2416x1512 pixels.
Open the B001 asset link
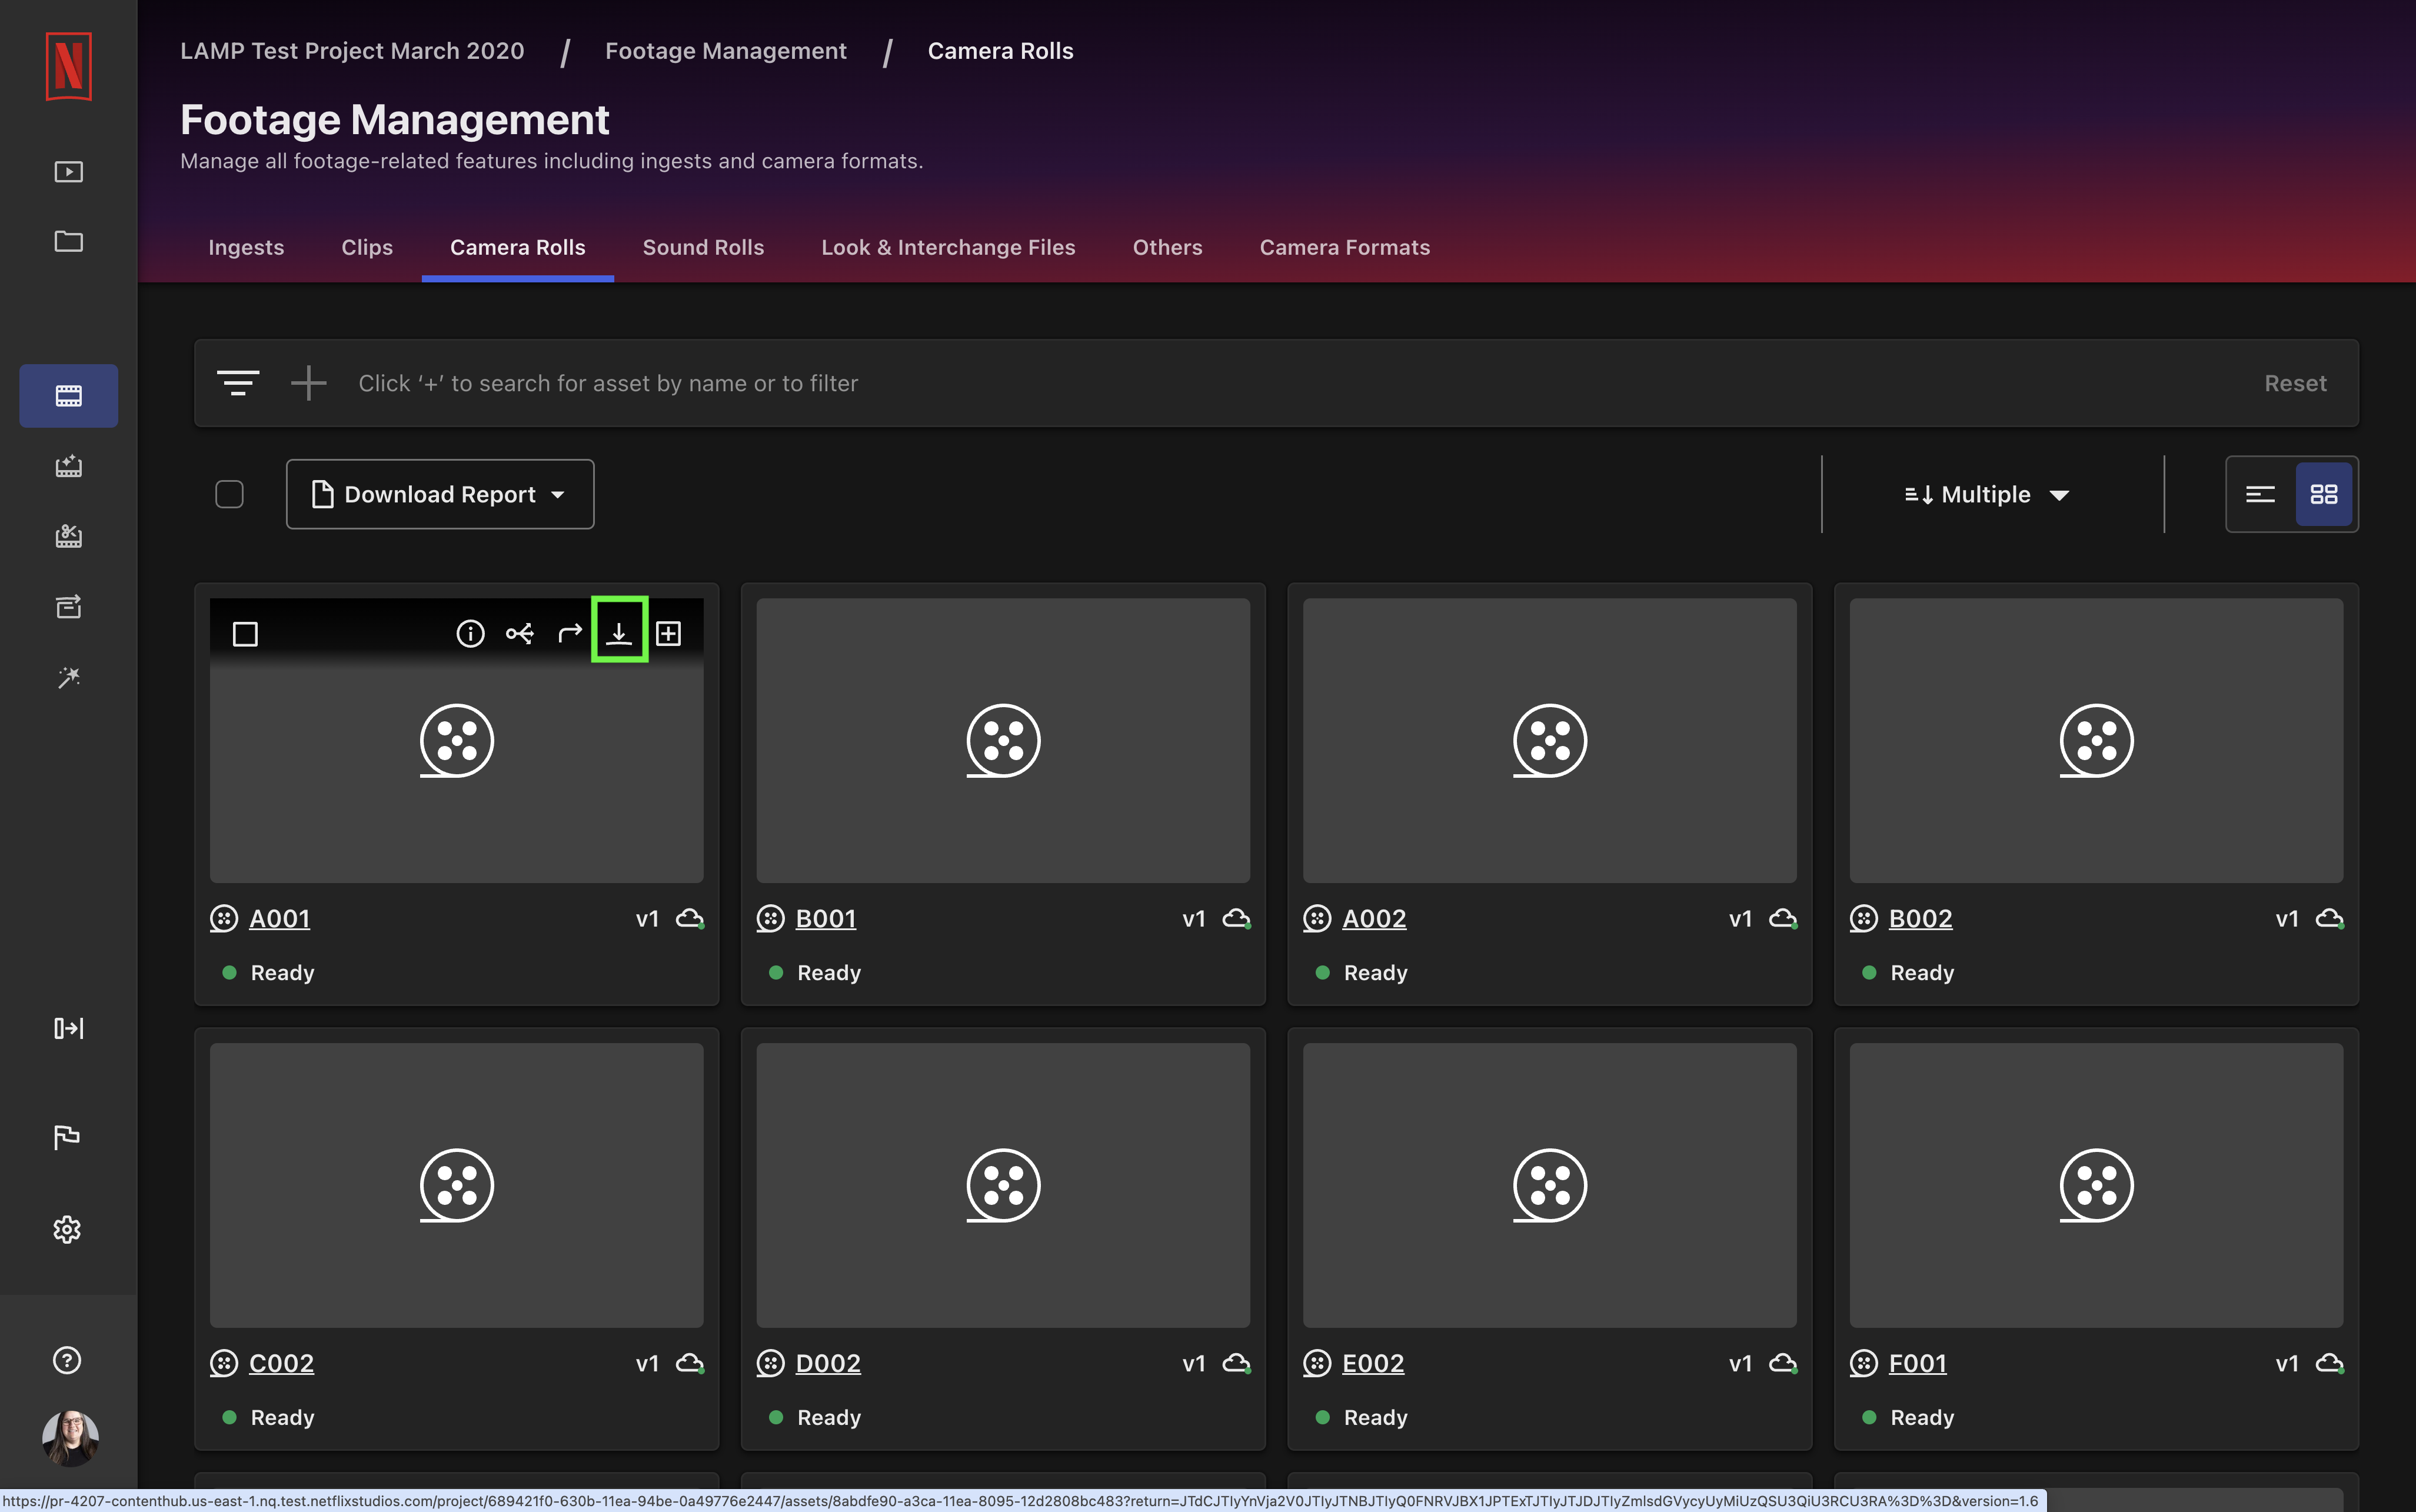(x=826, y=918)
